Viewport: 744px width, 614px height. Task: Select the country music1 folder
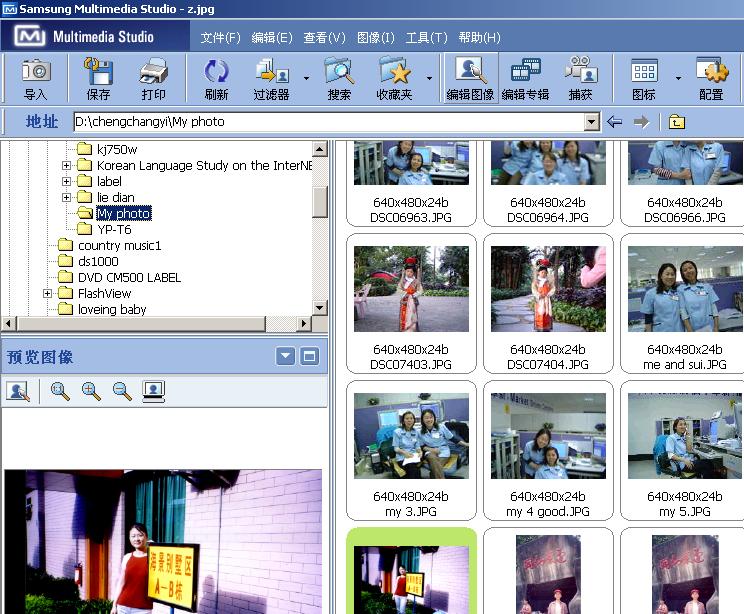120,246
